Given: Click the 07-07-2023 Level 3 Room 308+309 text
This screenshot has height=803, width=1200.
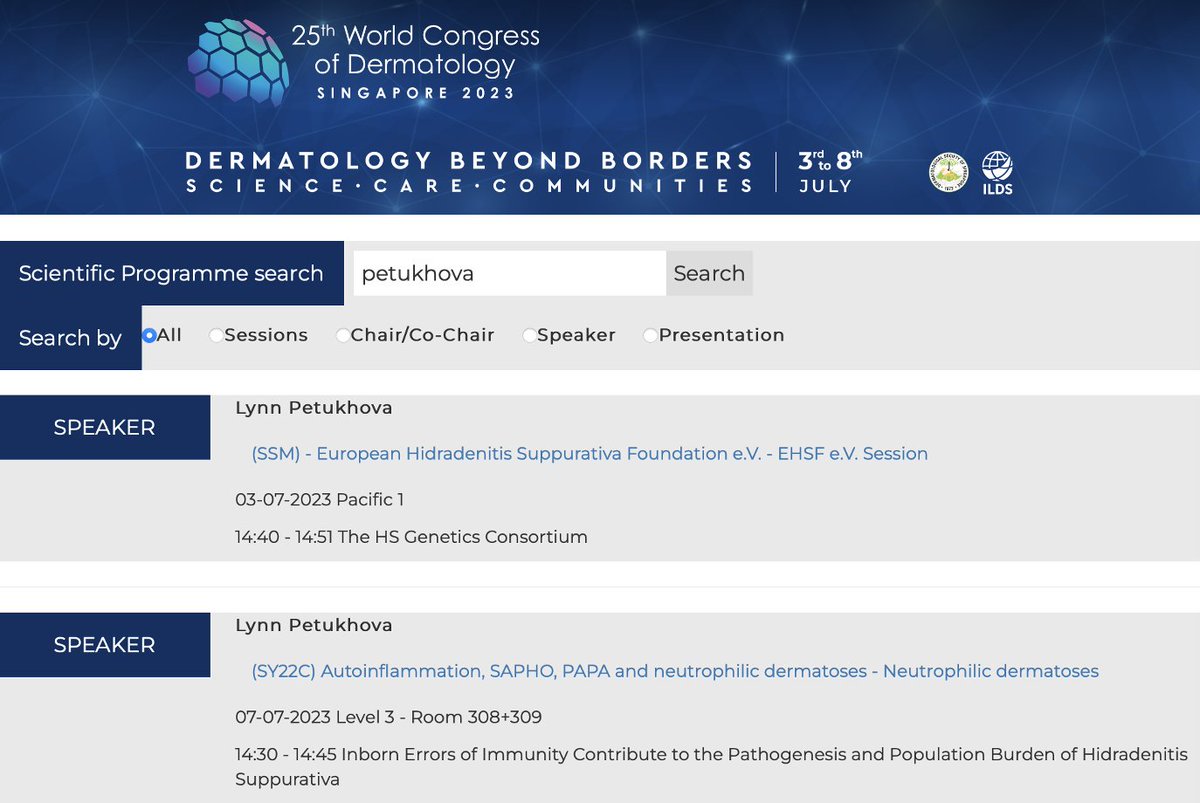Looking at the screenshot, I should 389,717.
